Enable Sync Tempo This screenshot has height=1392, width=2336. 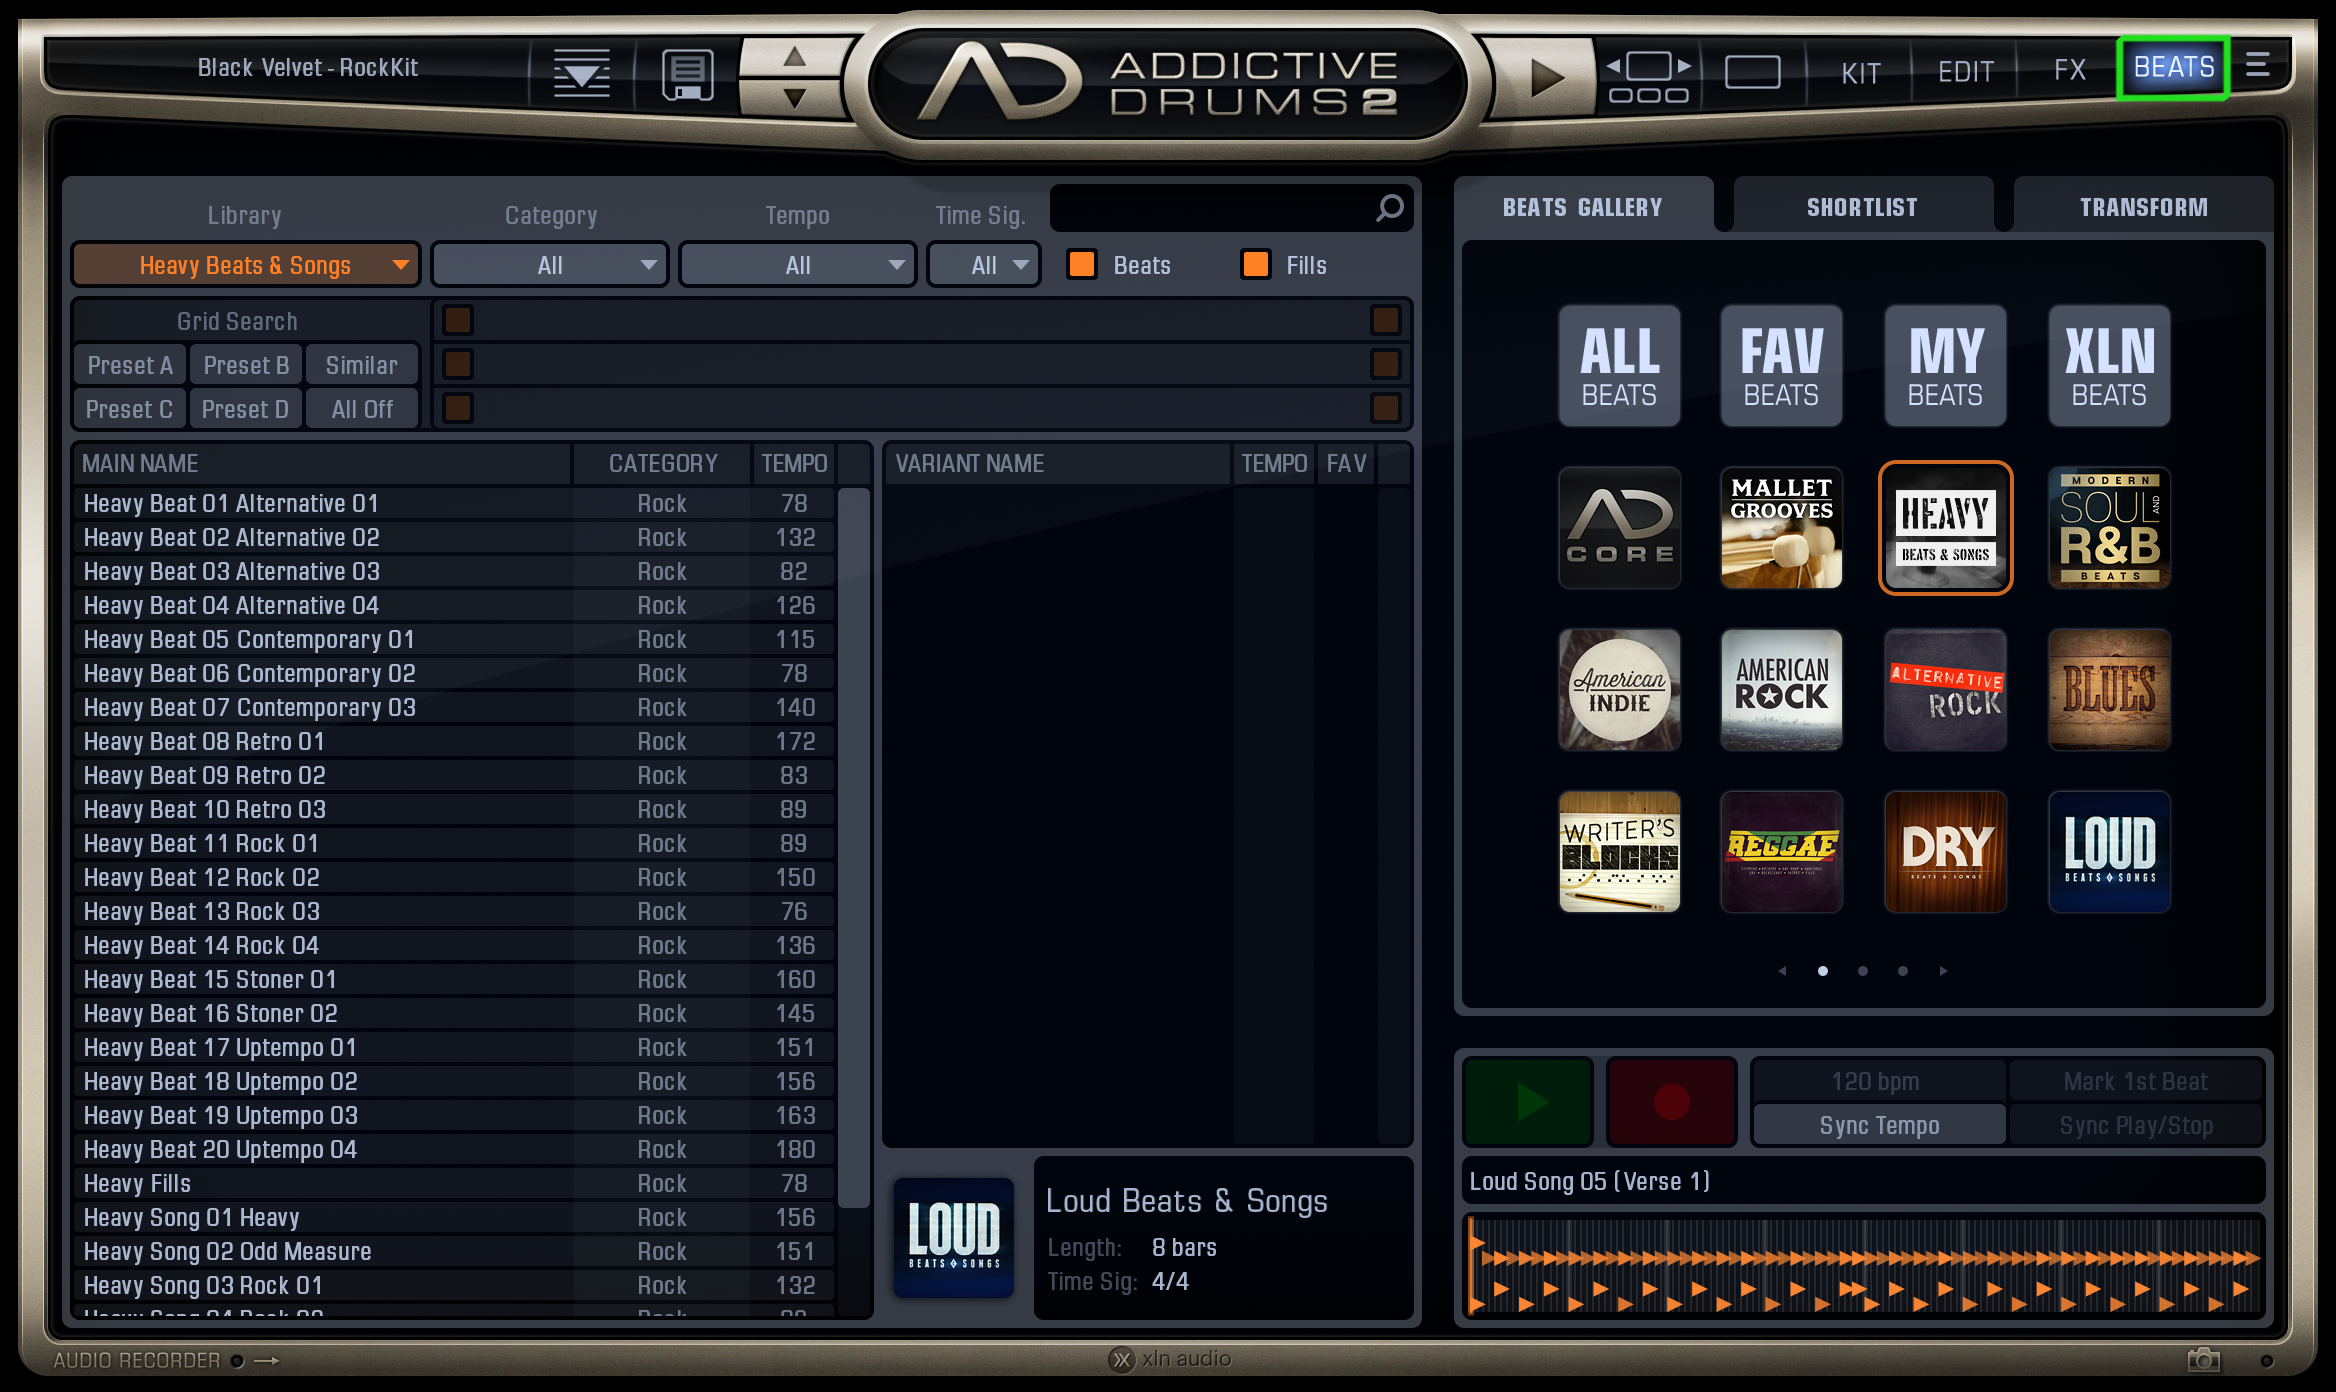[x=1879, y=1125]
